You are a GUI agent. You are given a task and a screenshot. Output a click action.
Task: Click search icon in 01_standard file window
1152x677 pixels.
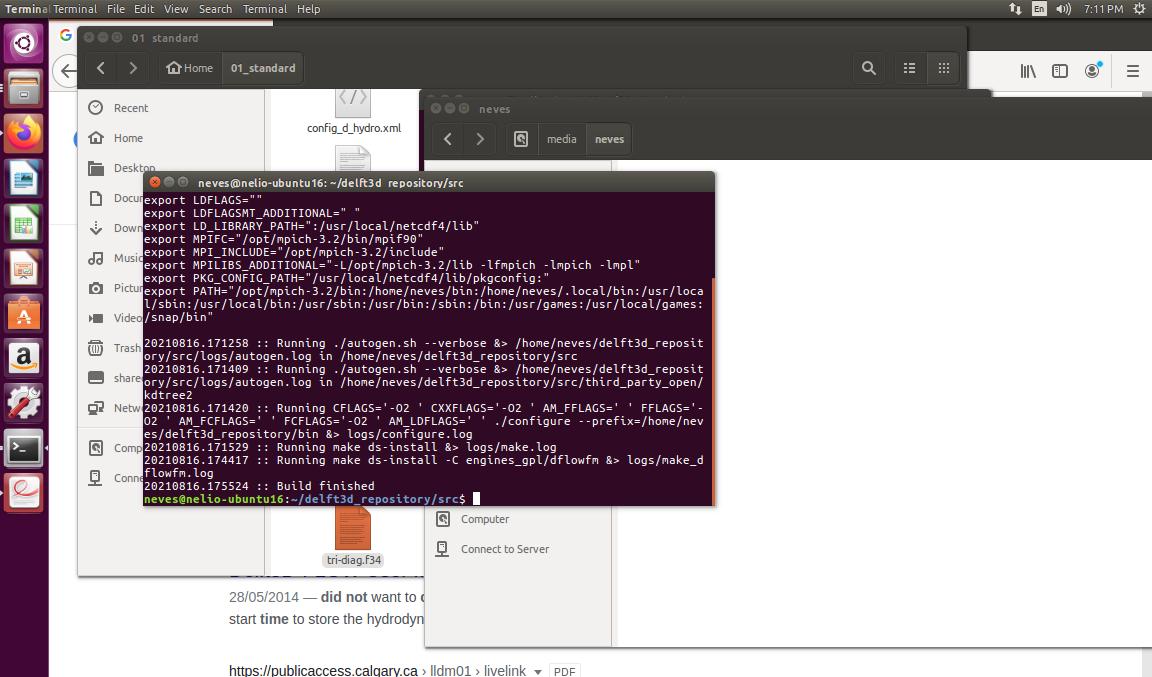[868, 68]
